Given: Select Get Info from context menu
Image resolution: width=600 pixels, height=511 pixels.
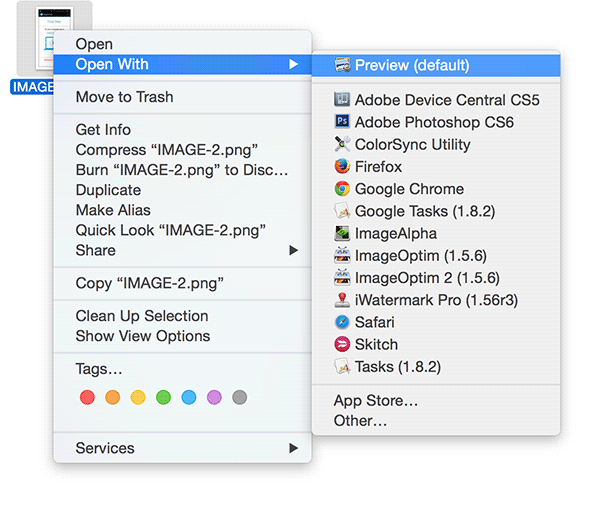Looking at the screenshot, I should point(103,130).
